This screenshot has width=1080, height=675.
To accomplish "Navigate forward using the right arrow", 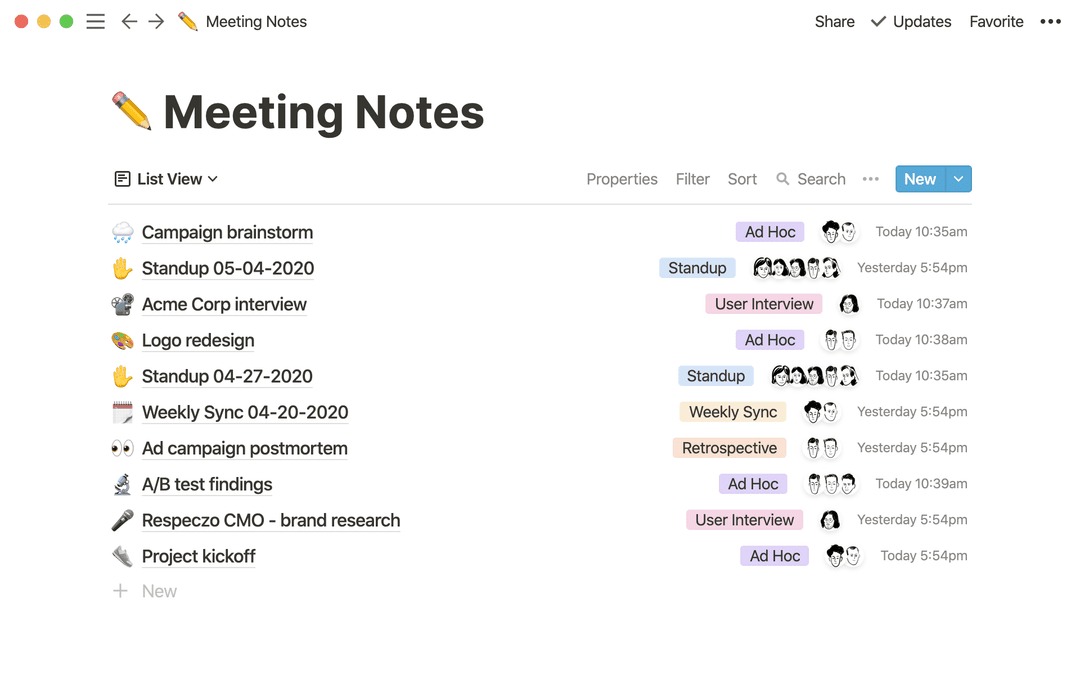I will pyautogui.click(x=157, y=21).
